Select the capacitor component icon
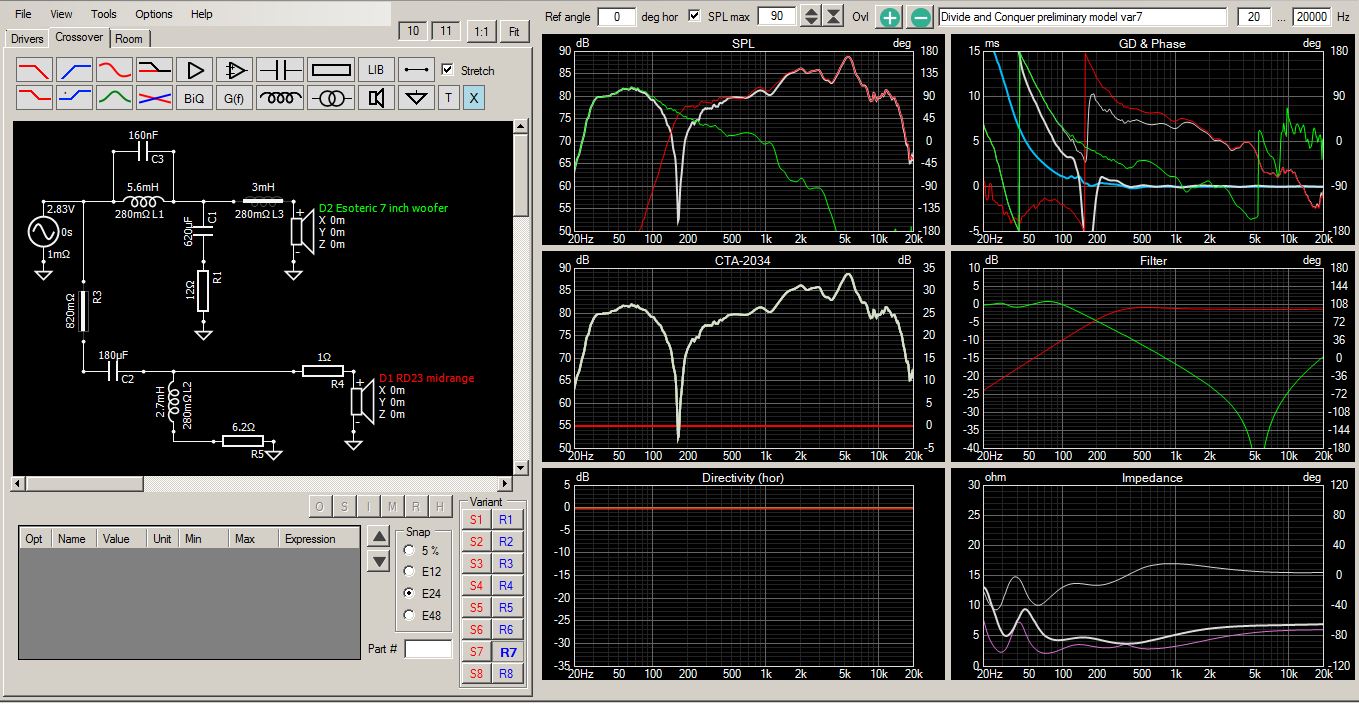This screenshot has height=704, width=1359. tap(280, 70)
